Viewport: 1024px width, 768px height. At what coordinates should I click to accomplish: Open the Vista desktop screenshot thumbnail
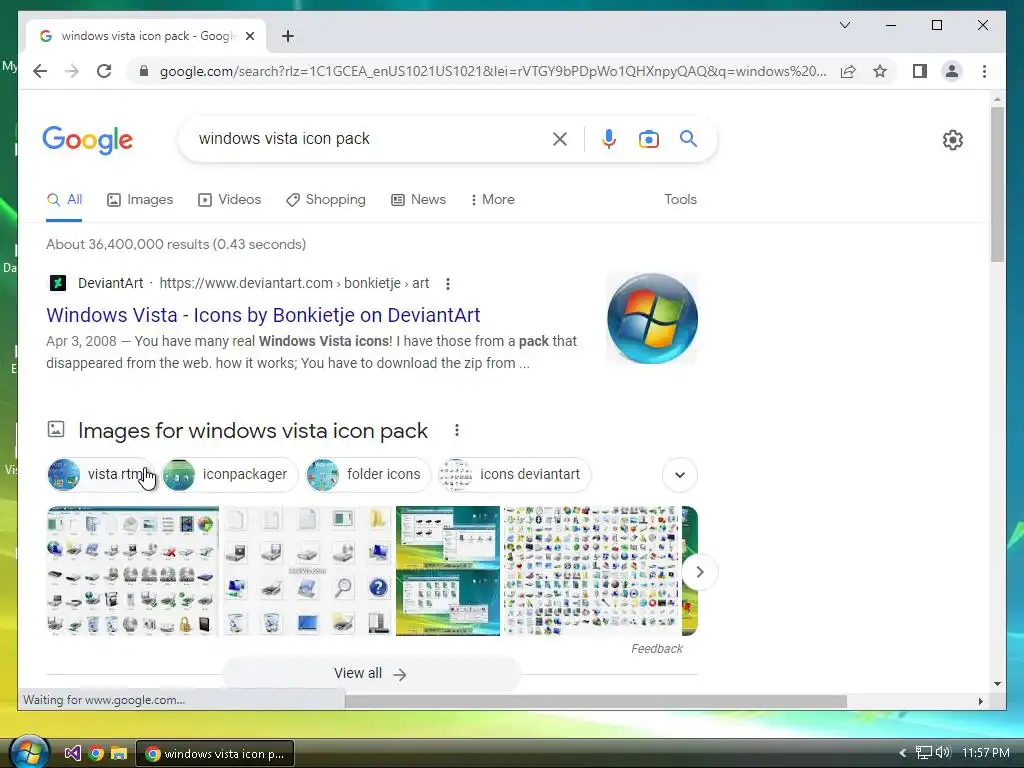tap(448, 571)
